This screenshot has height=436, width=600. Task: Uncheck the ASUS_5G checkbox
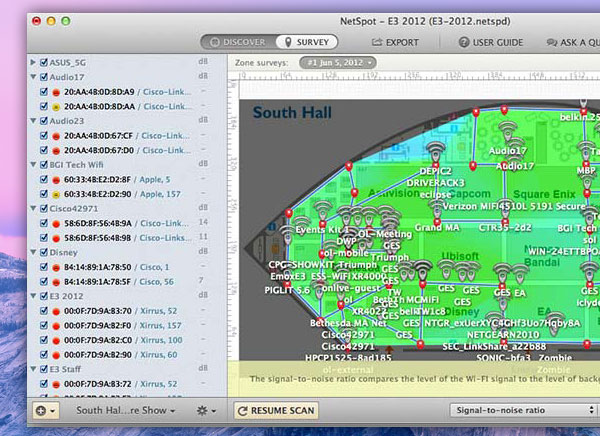coord(44,62)
